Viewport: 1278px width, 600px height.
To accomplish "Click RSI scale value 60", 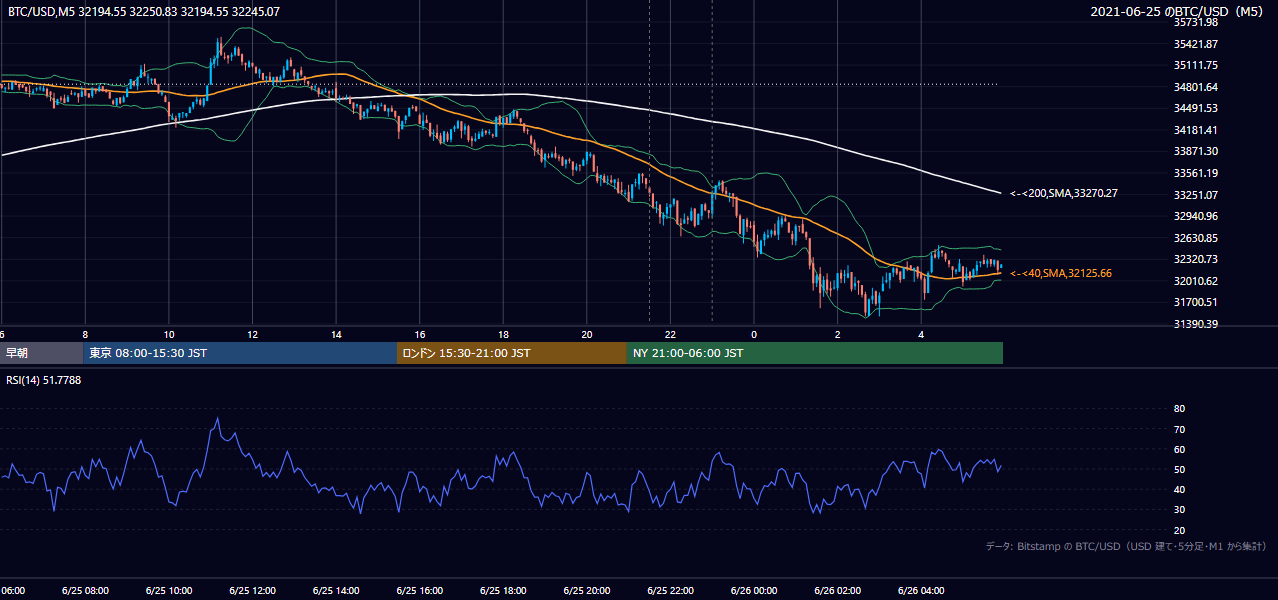I will click(1180, 449).
